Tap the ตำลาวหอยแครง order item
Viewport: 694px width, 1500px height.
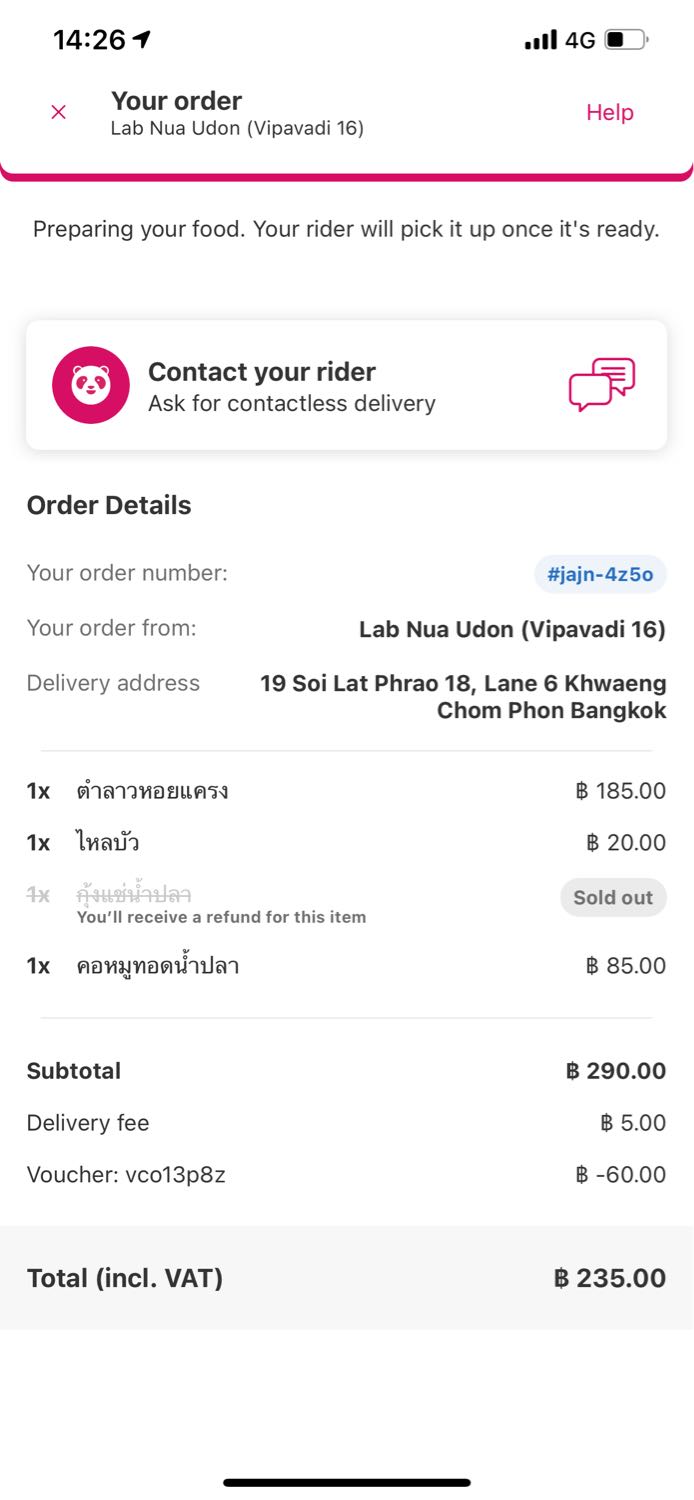[153, 791]
